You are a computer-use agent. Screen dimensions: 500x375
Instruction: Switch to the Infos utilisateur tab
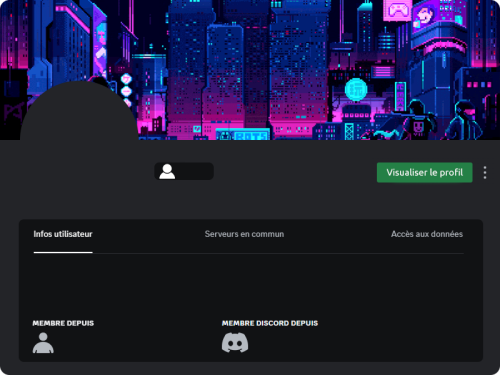pyautogui.click(x=63, y=234)
